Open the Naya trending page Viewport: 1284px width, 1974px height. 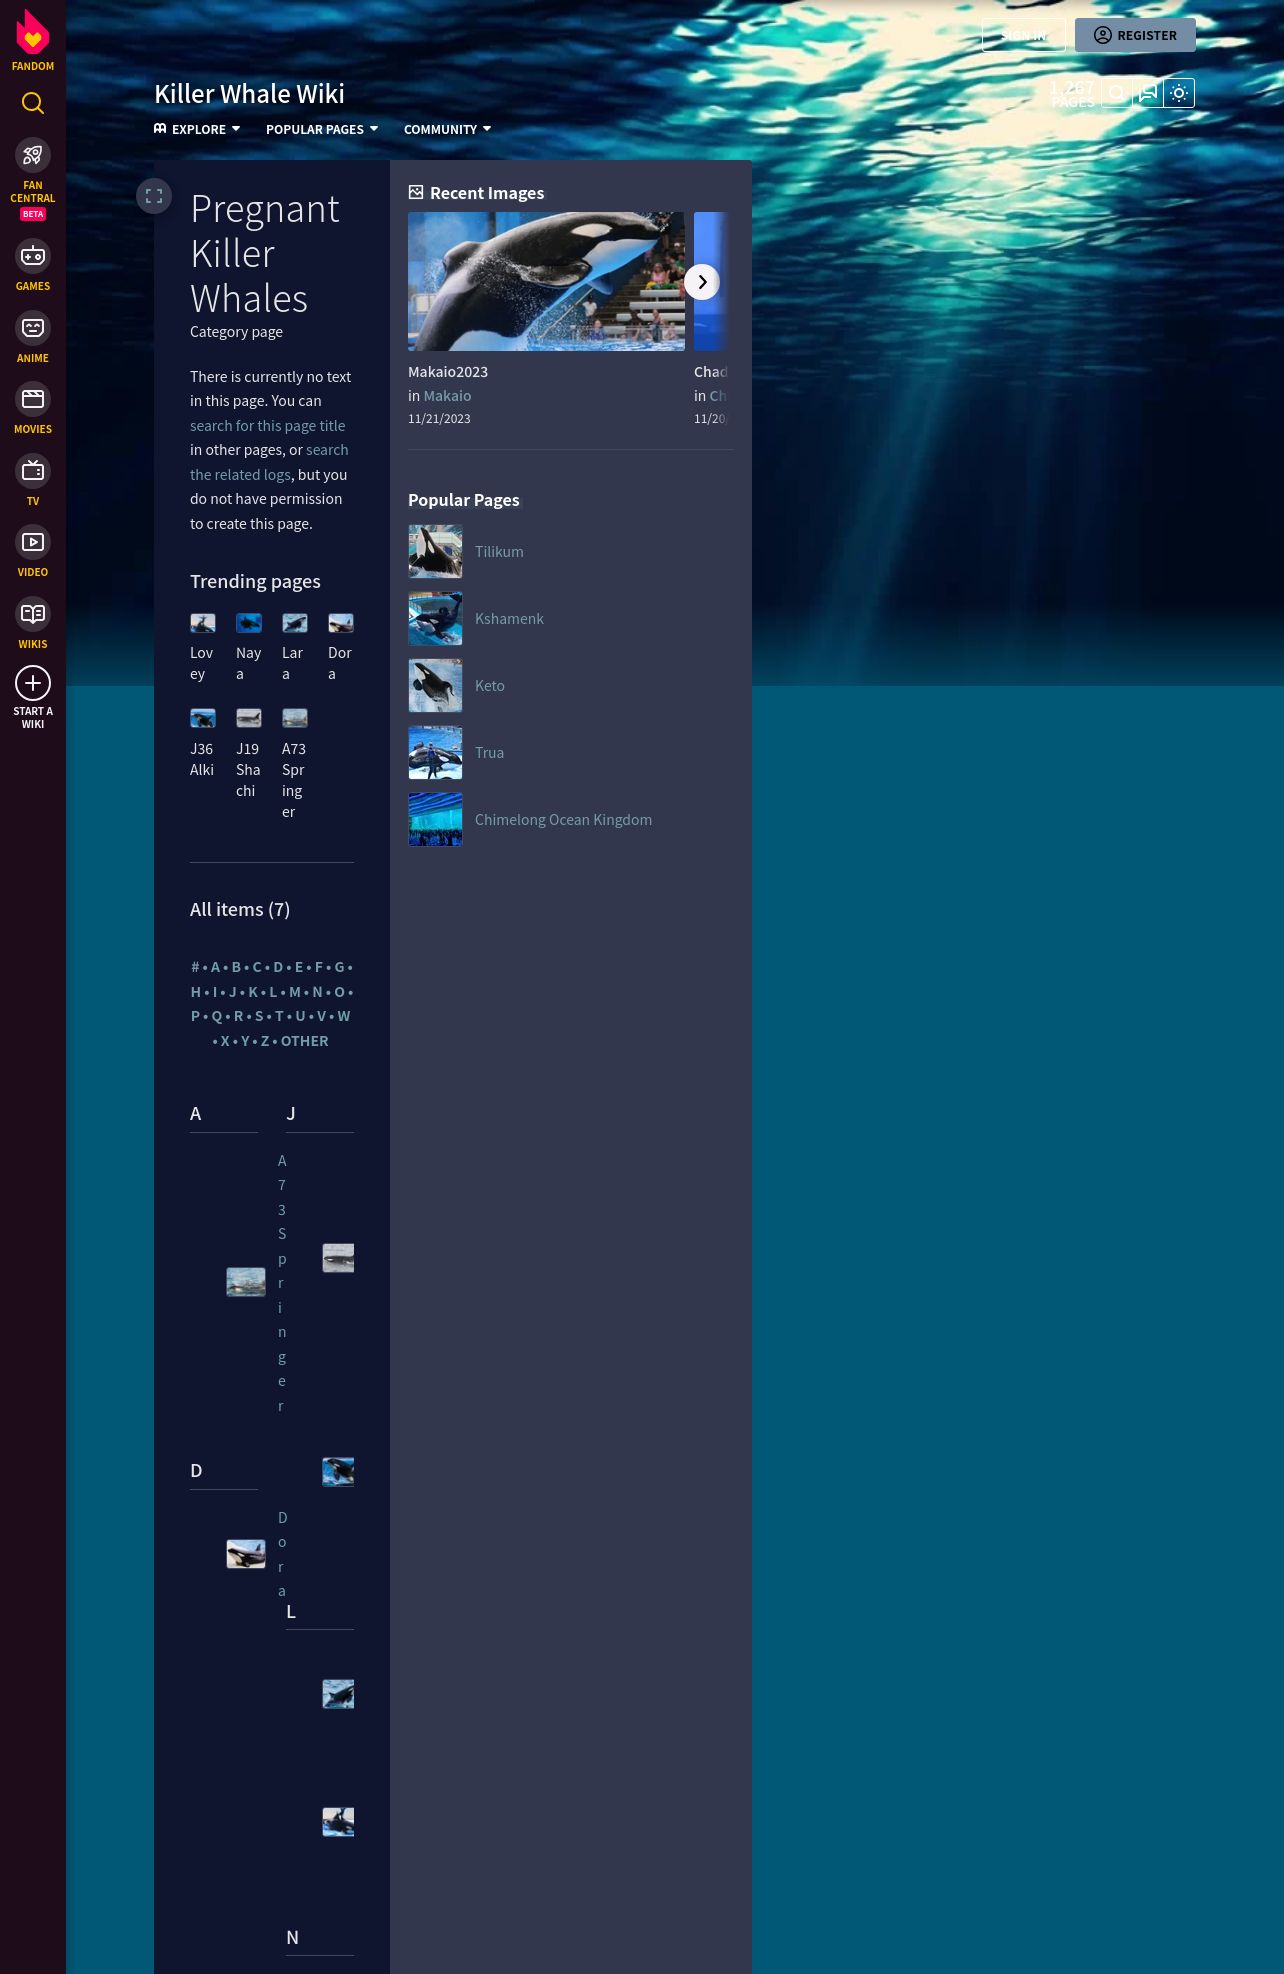pos(248,648)
